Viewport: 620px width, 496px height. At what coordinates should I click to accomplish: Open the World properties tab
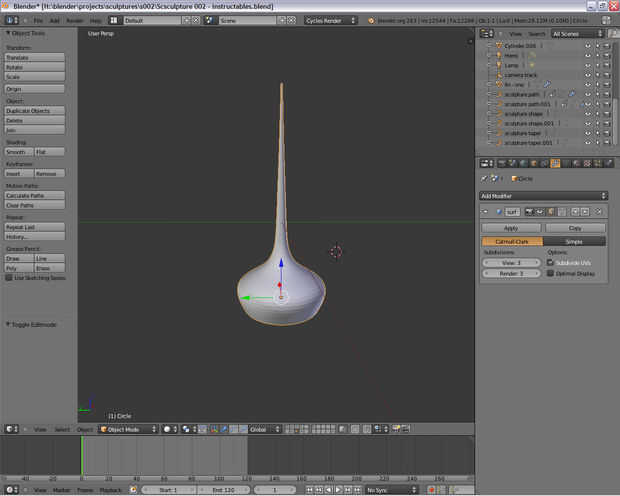(x=523, y=163)
